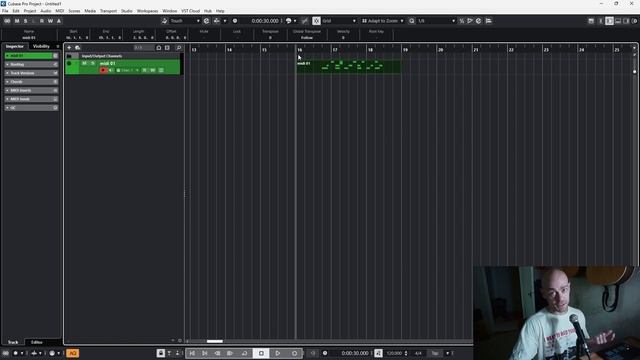Screen dimensions: 640x360
Task: Open the Adapt to Zoom dropdown
Action: (x=382, y=21)
